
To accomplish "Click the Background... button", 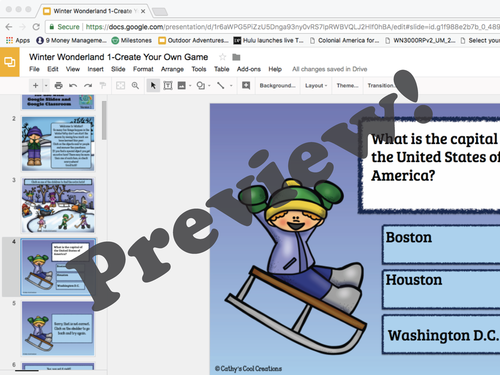I will [x=277, y=86].
